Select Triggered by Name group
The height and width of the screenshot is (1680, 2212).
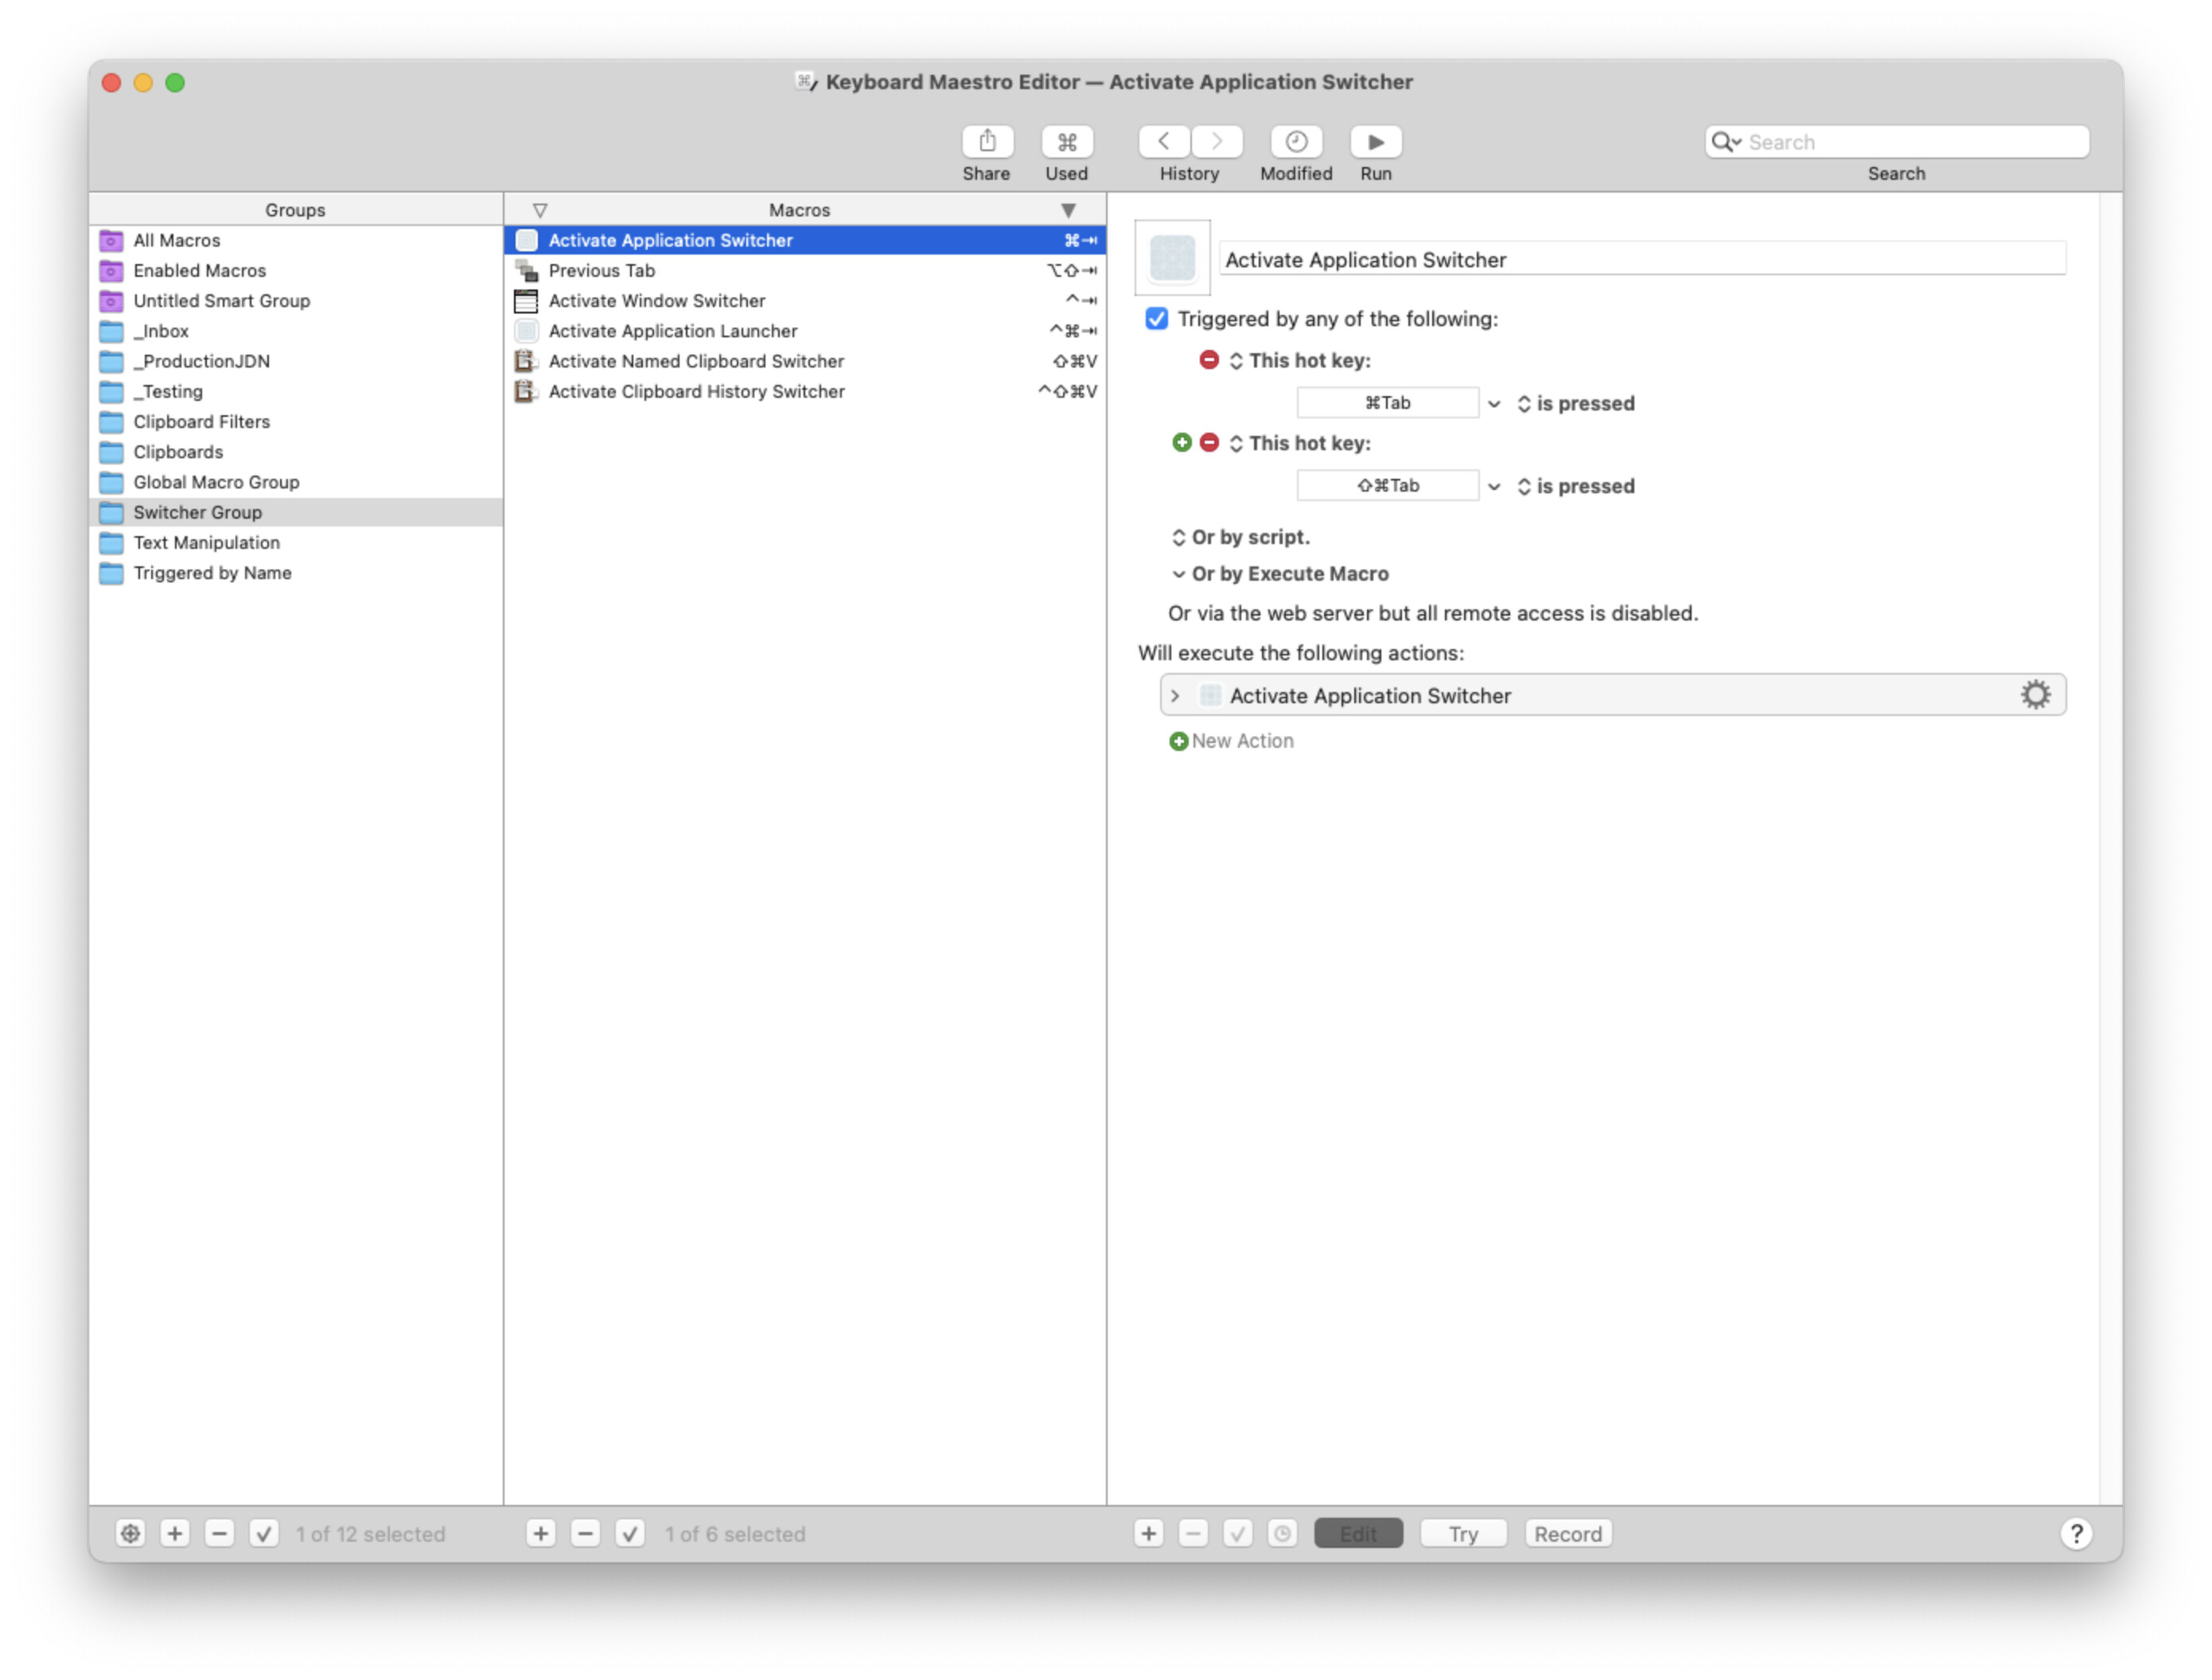296,573
